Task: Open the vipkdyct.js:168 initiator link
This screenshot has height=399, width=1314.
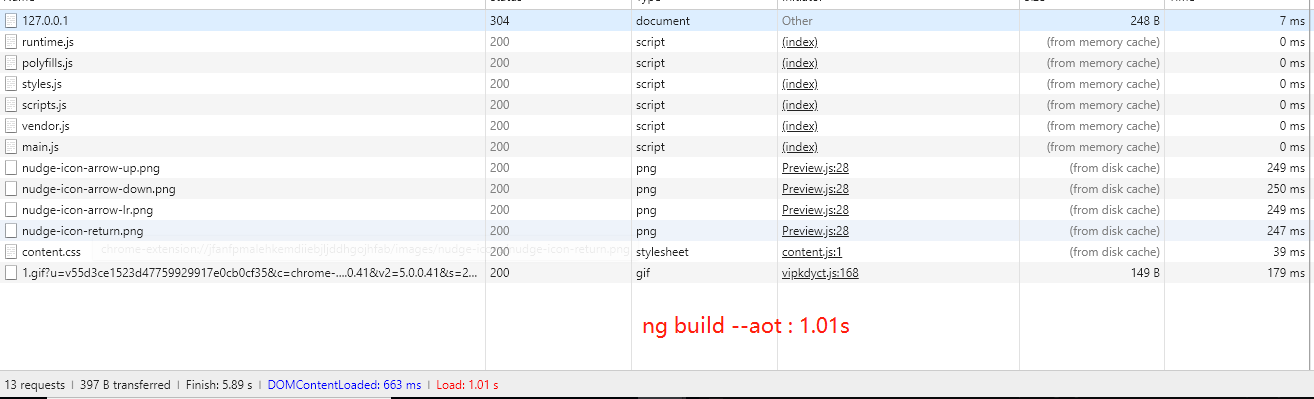Action: 820,273
